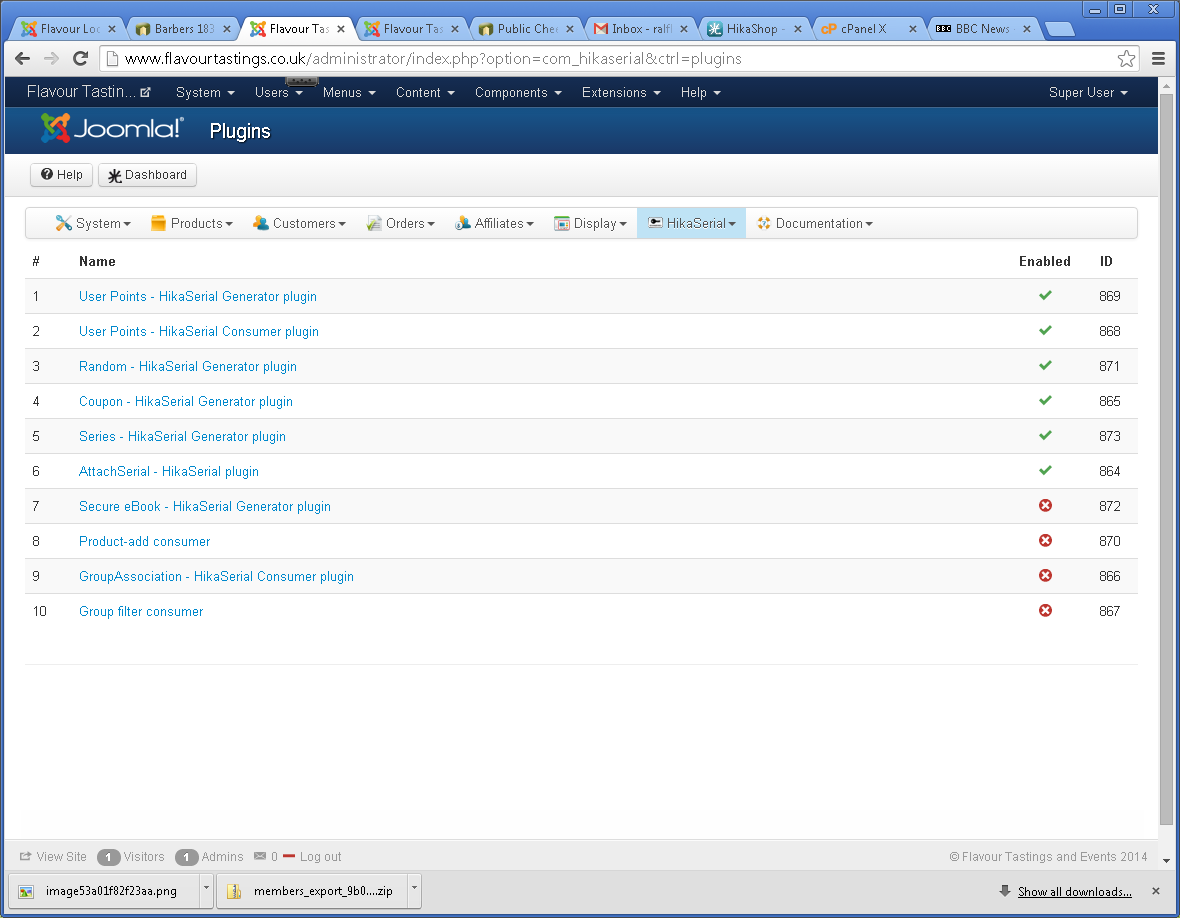
Task: Click the Visitors count badge in footer
Action: (x=108, y=857)
